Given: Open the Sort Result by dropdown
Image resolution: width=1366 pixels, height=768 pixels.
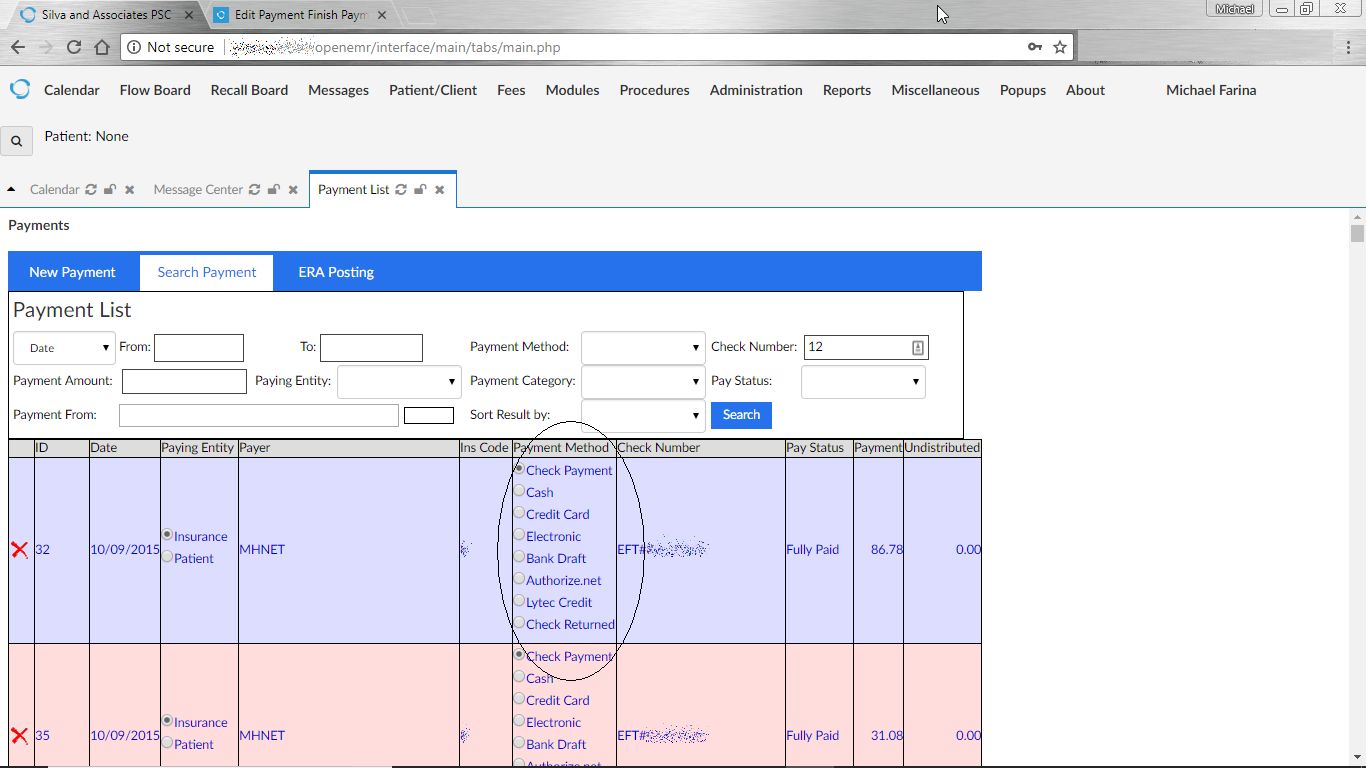Looking at the screenshot, I should 643,416.
